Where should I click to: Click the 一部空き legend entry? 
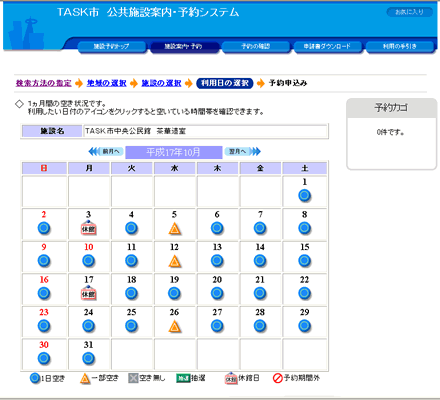[99, 378]
